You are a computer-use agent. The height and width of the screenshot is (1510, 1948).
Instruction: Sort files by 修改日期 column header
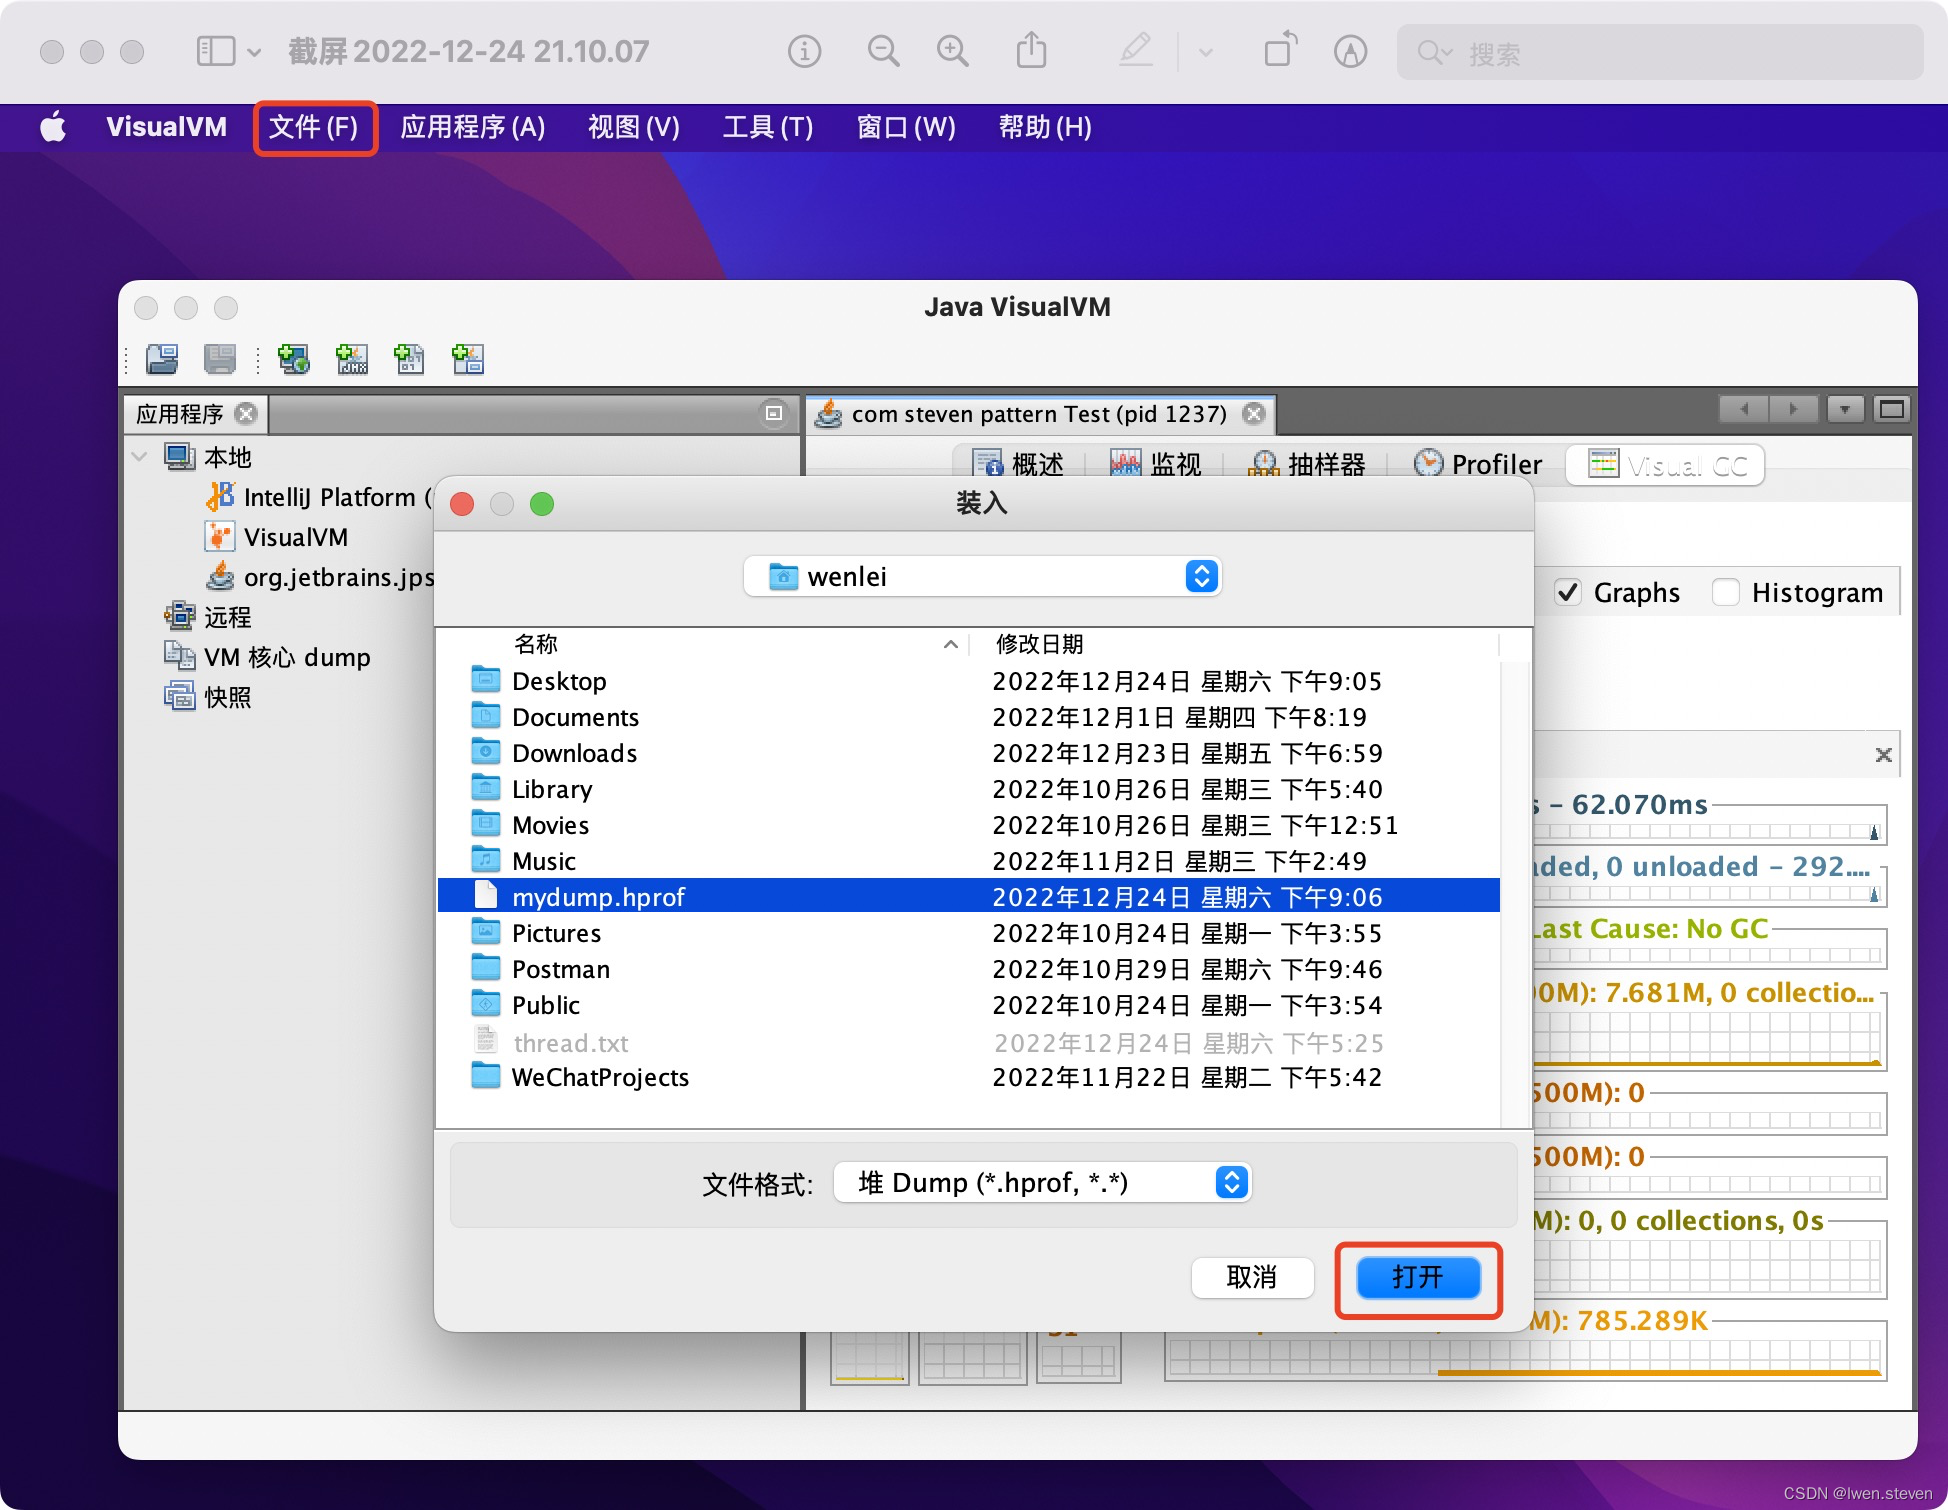coord(1040,644)
